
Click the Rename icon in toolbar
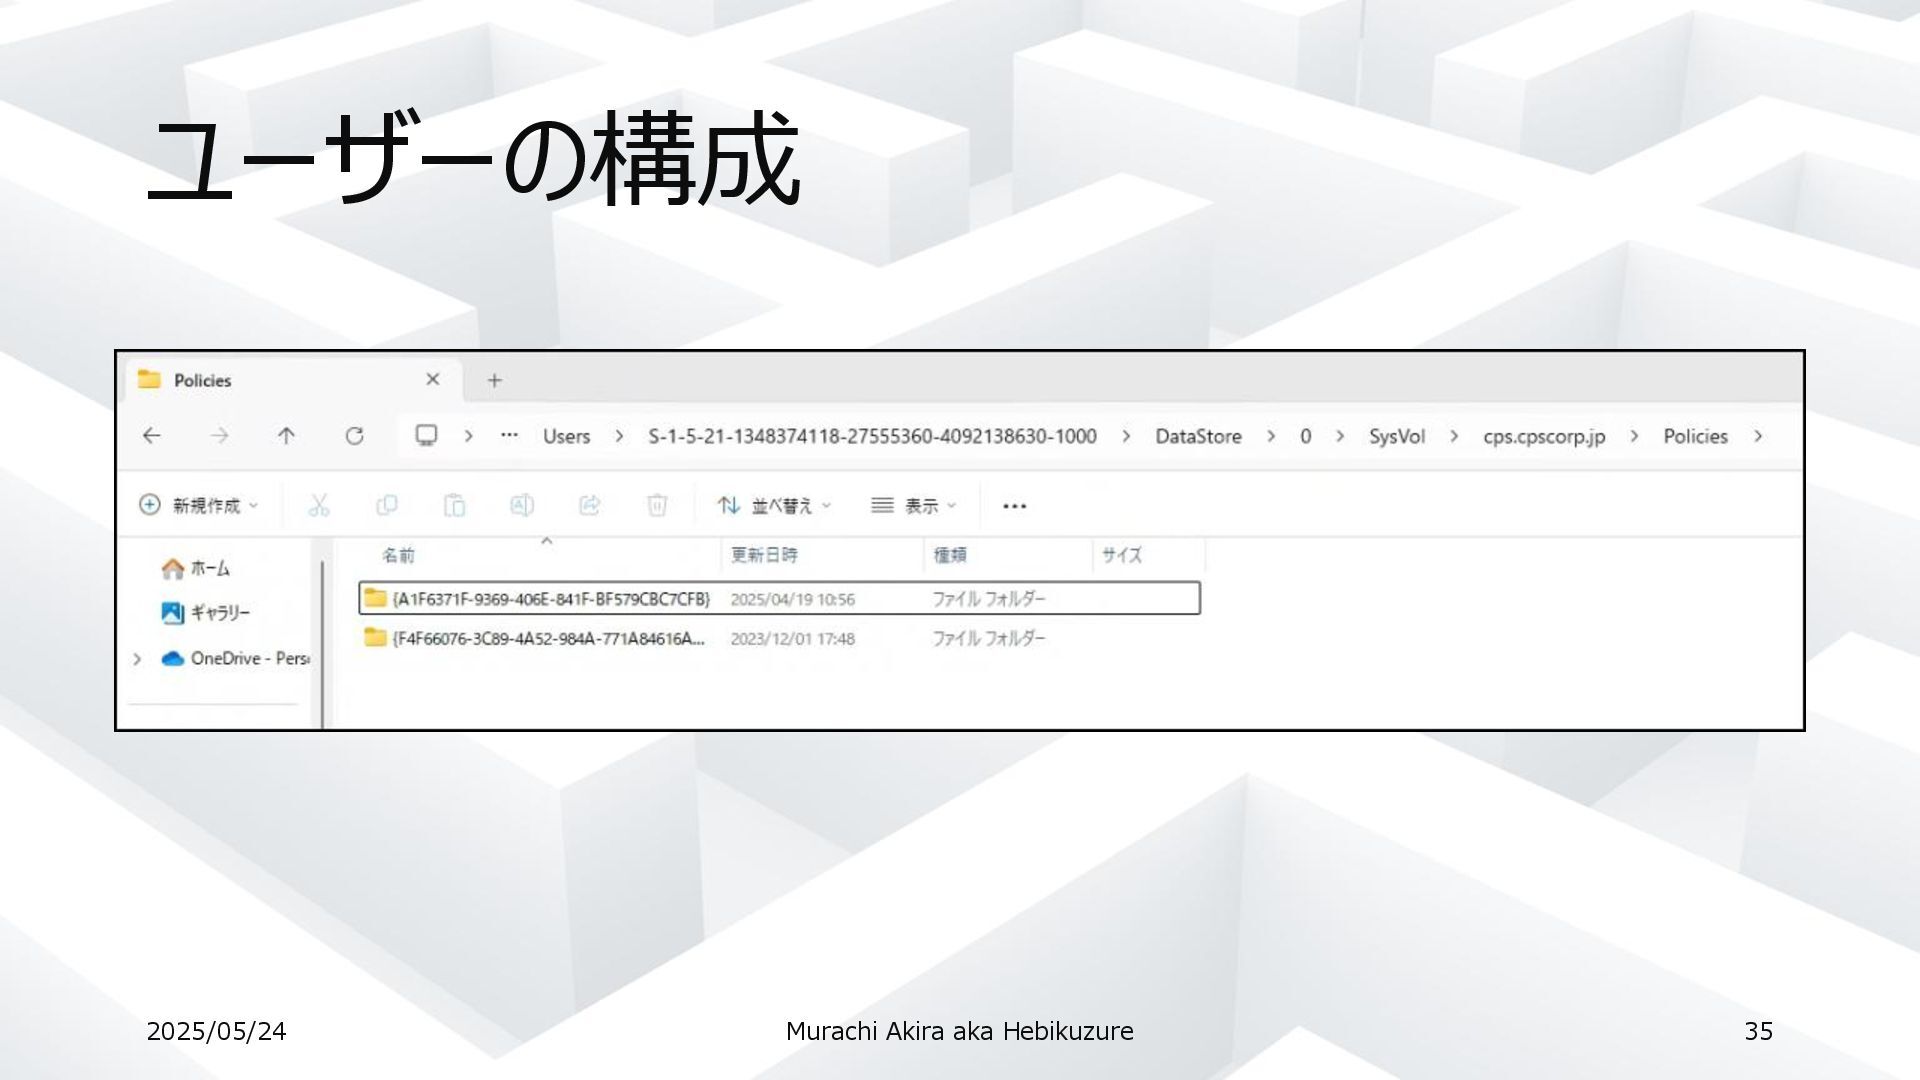521,506
